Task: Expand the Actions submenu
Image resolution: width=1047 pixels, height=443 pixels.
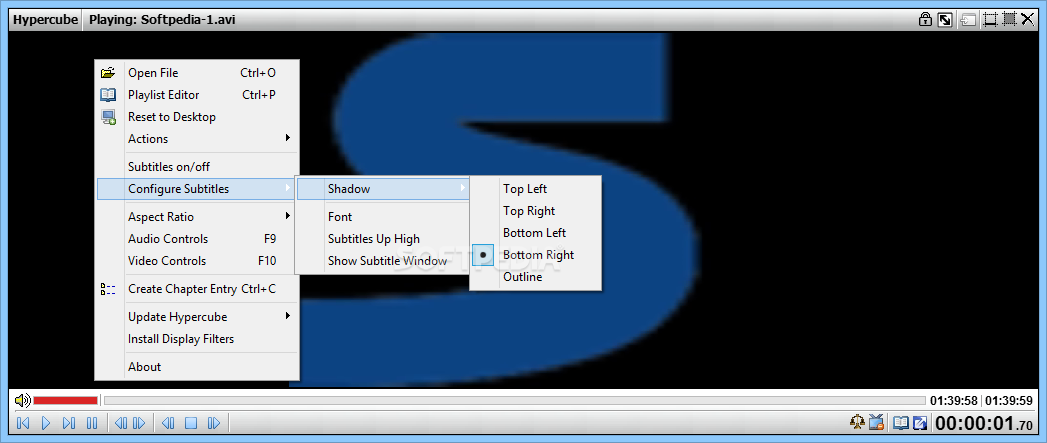Action: pos(197,139)
